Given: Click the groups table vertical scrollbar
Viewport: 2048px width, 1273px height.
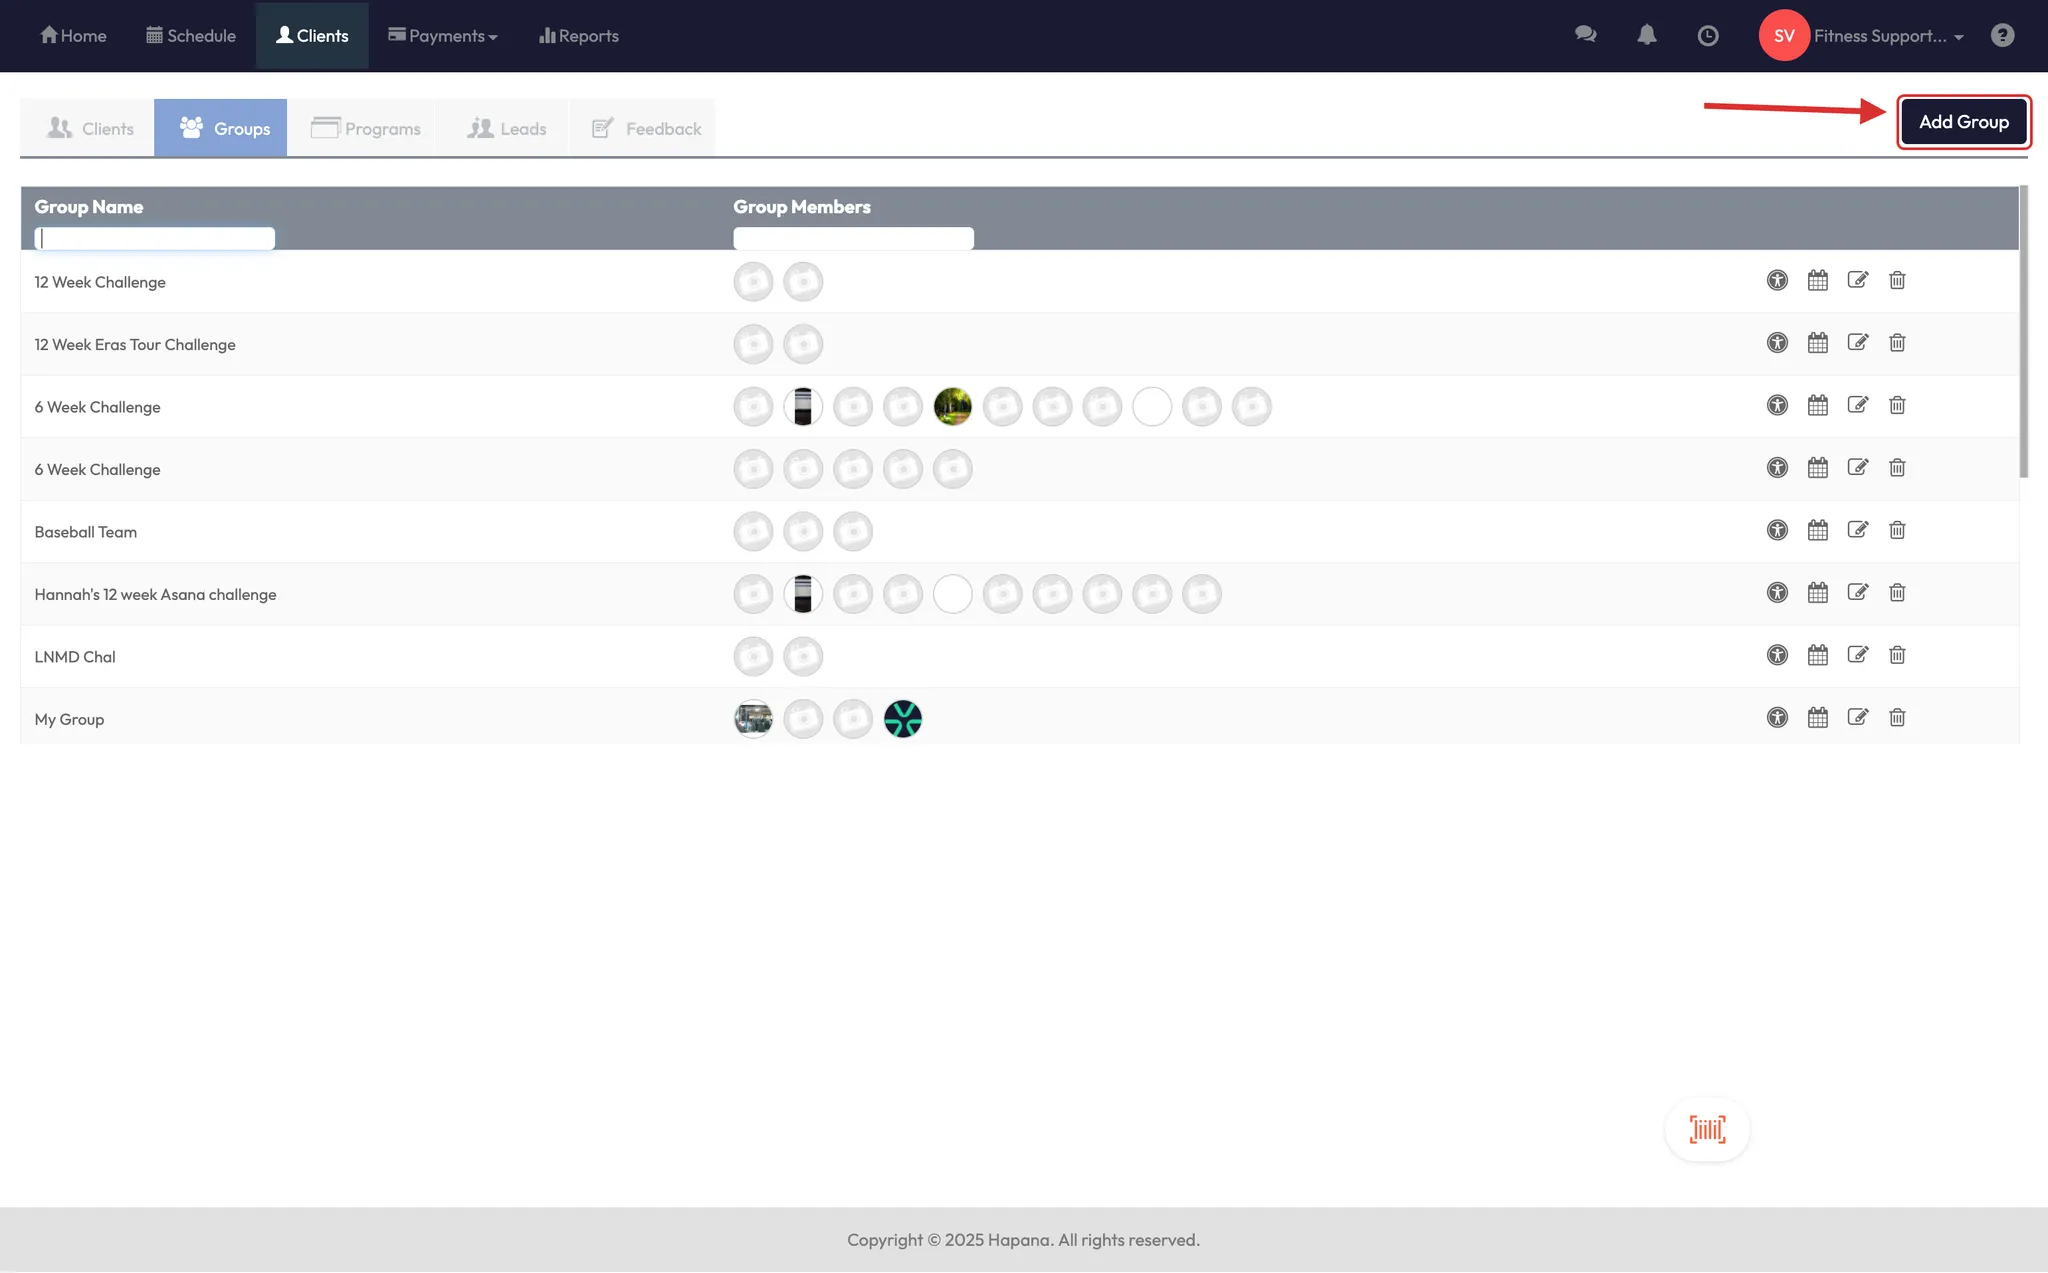Looking at the screenshot, I should click(2023, 330).
